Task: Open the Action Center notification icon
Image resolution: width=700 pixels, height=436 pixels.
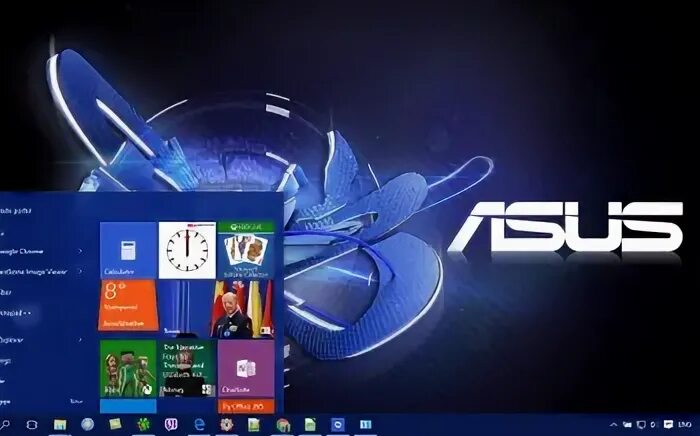Action: (668, 424)
